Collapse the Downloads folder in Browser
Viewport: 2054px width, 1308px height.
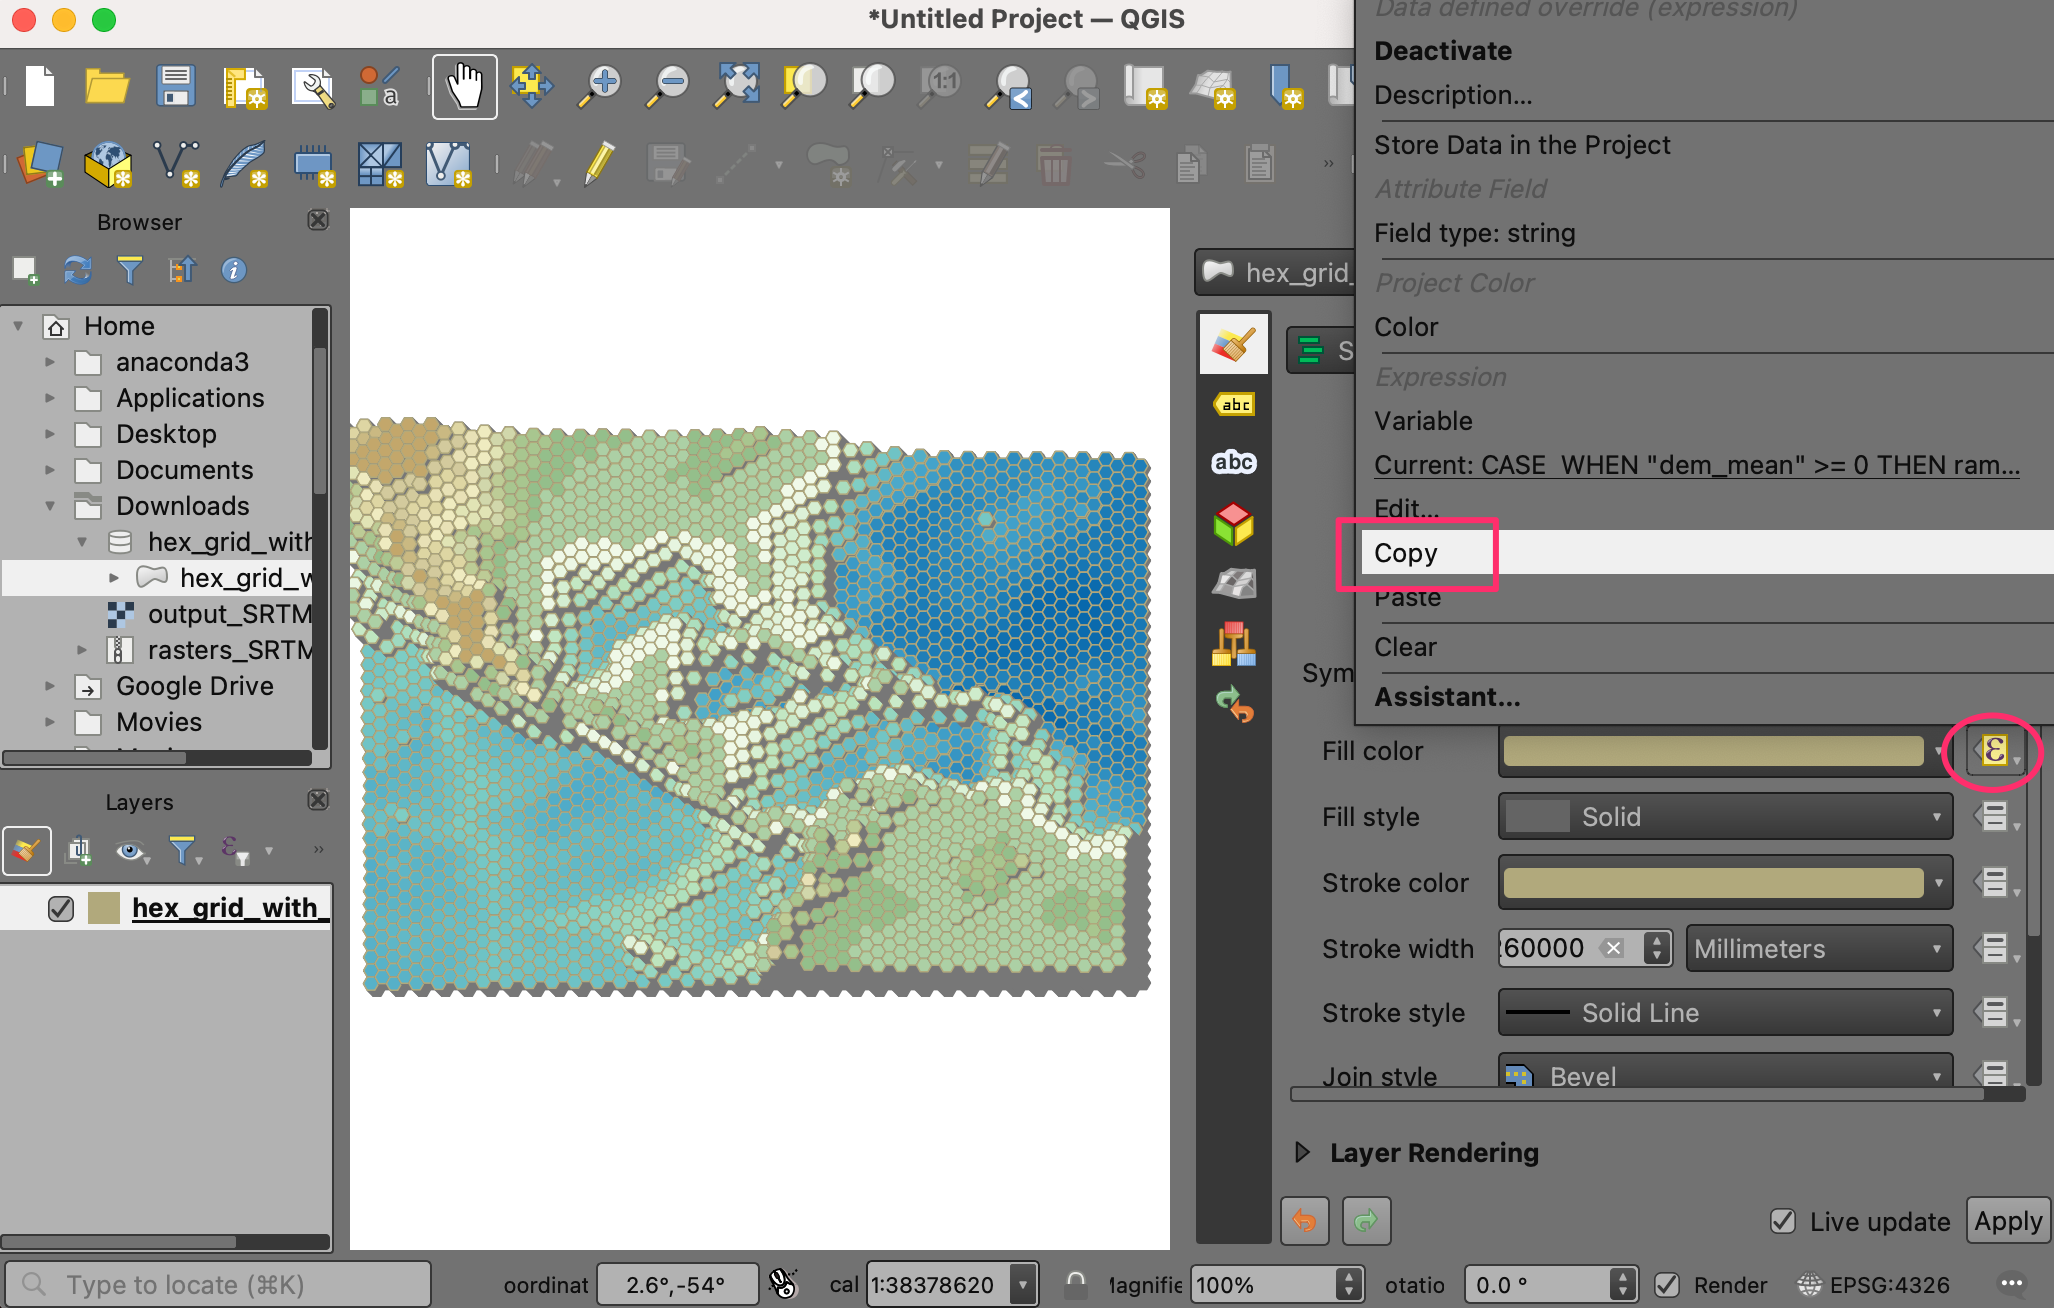(x=50, y=506)
